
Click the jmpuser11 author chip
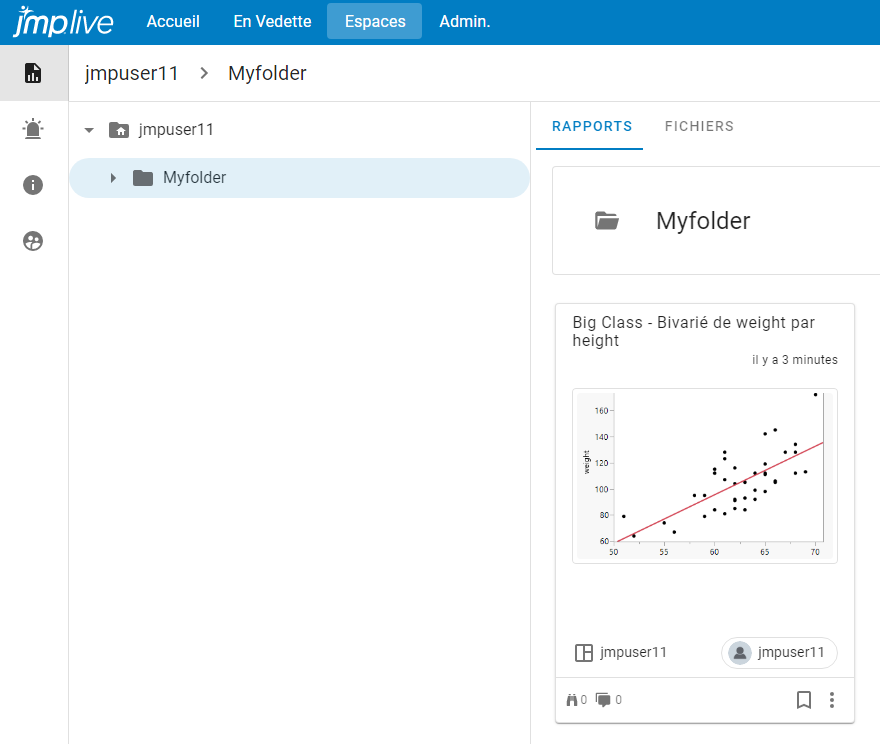779,653
